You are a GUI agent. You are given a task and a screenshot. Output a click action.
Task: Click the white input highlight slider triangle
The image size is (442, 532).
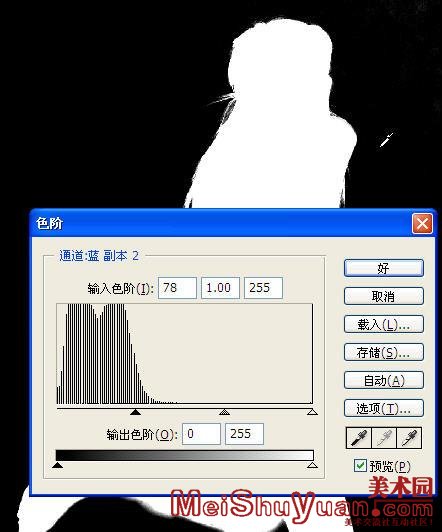click(x=312, y=412)
